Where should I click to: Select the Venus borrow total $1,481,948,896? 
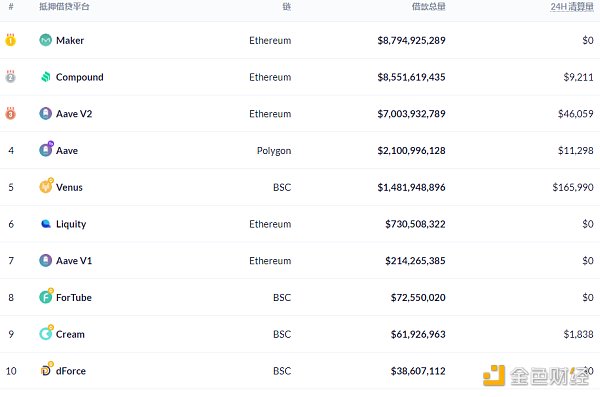[x=411, y=187]
